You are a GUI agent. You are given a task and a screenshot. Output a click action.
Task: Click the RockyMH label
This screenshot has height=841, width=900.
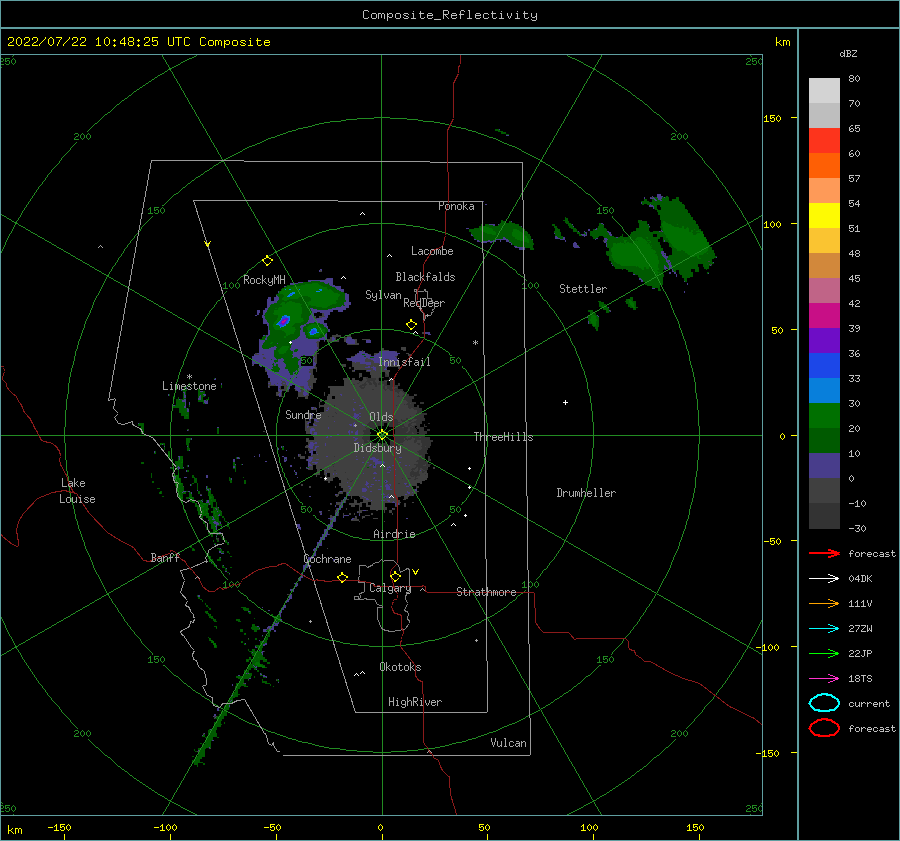click(x=264, y=280)
